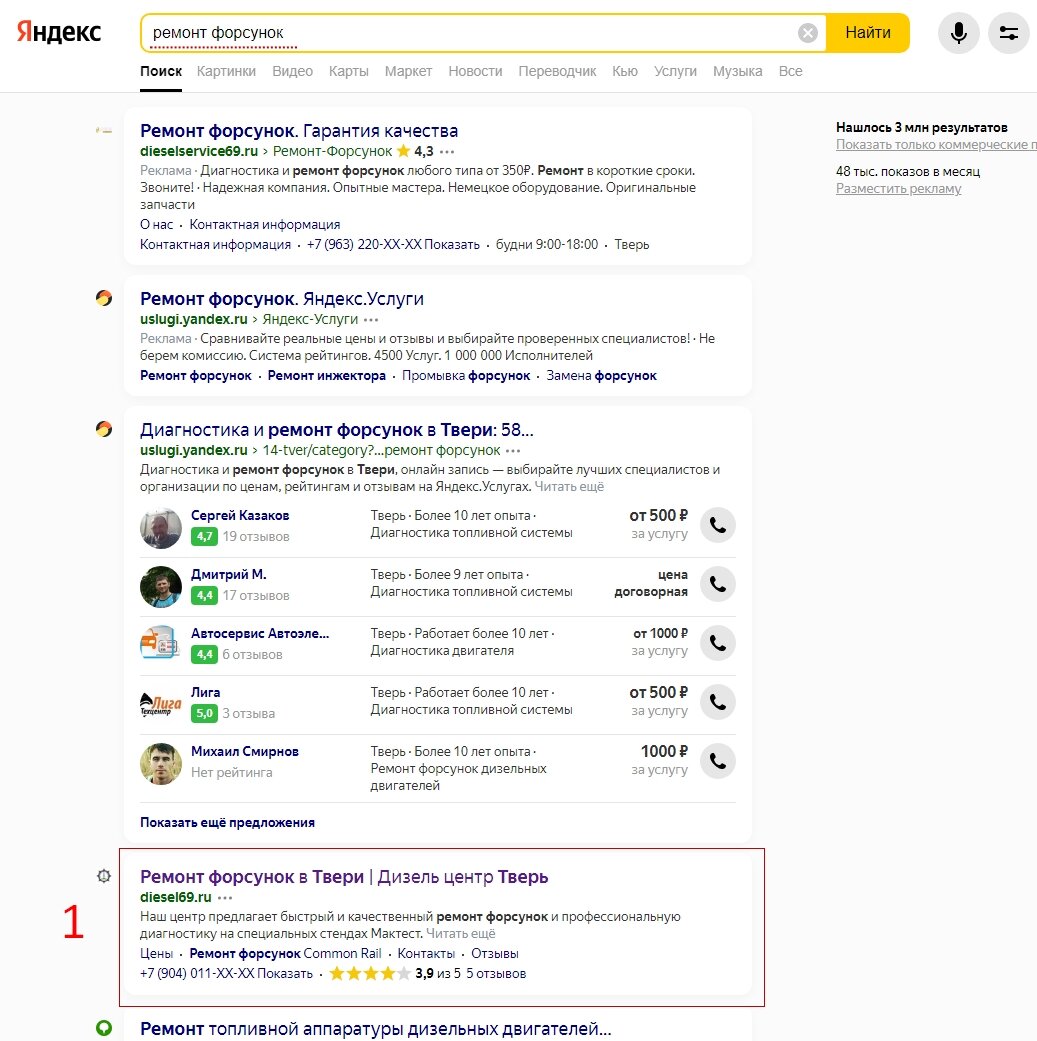Viewport: 1037px width, 1041px height.
Task: Open the Отзывы sitelink of diesel69.ru
Action: click(x=495, y=953)
